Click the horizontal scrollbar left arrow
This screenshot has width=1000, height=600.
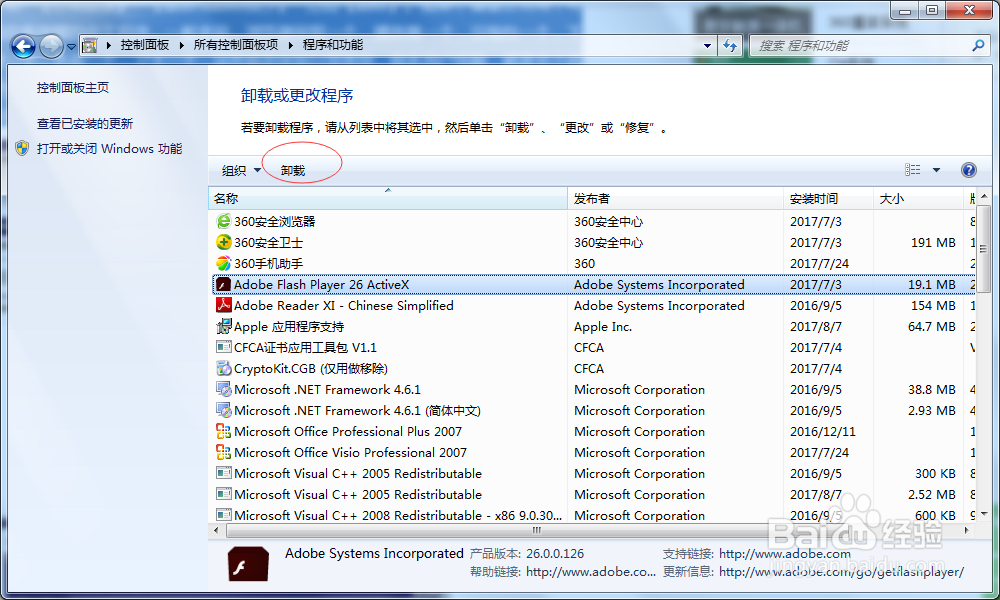216,530
